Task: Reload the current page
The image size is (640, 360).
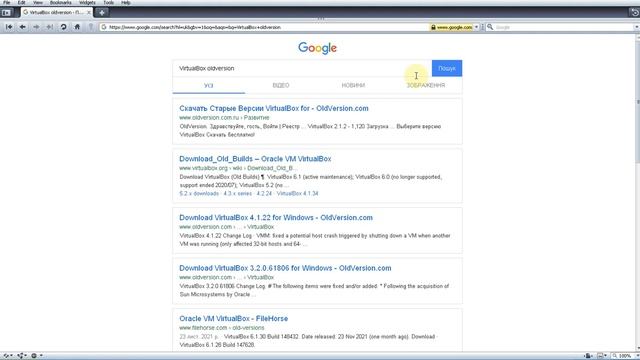Action: (x=63, y=27)
